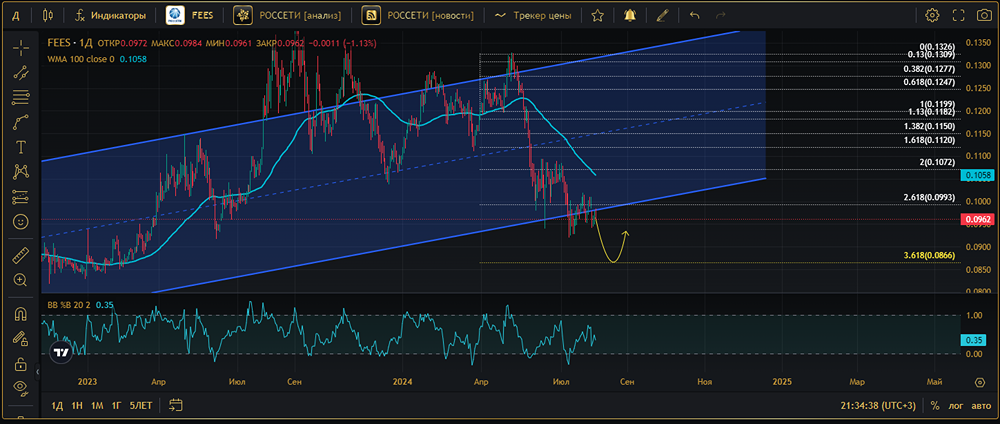Viewport: 1000px width, 424px height.
Task: Collapse the left drawing toolbar arrow
Action: point(38,370)
